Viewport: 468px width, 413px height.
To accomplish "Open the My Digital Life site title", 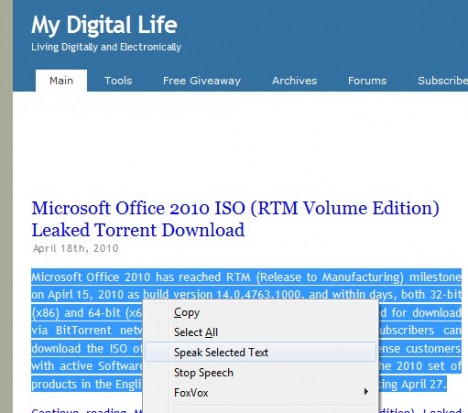I will 104,25.
